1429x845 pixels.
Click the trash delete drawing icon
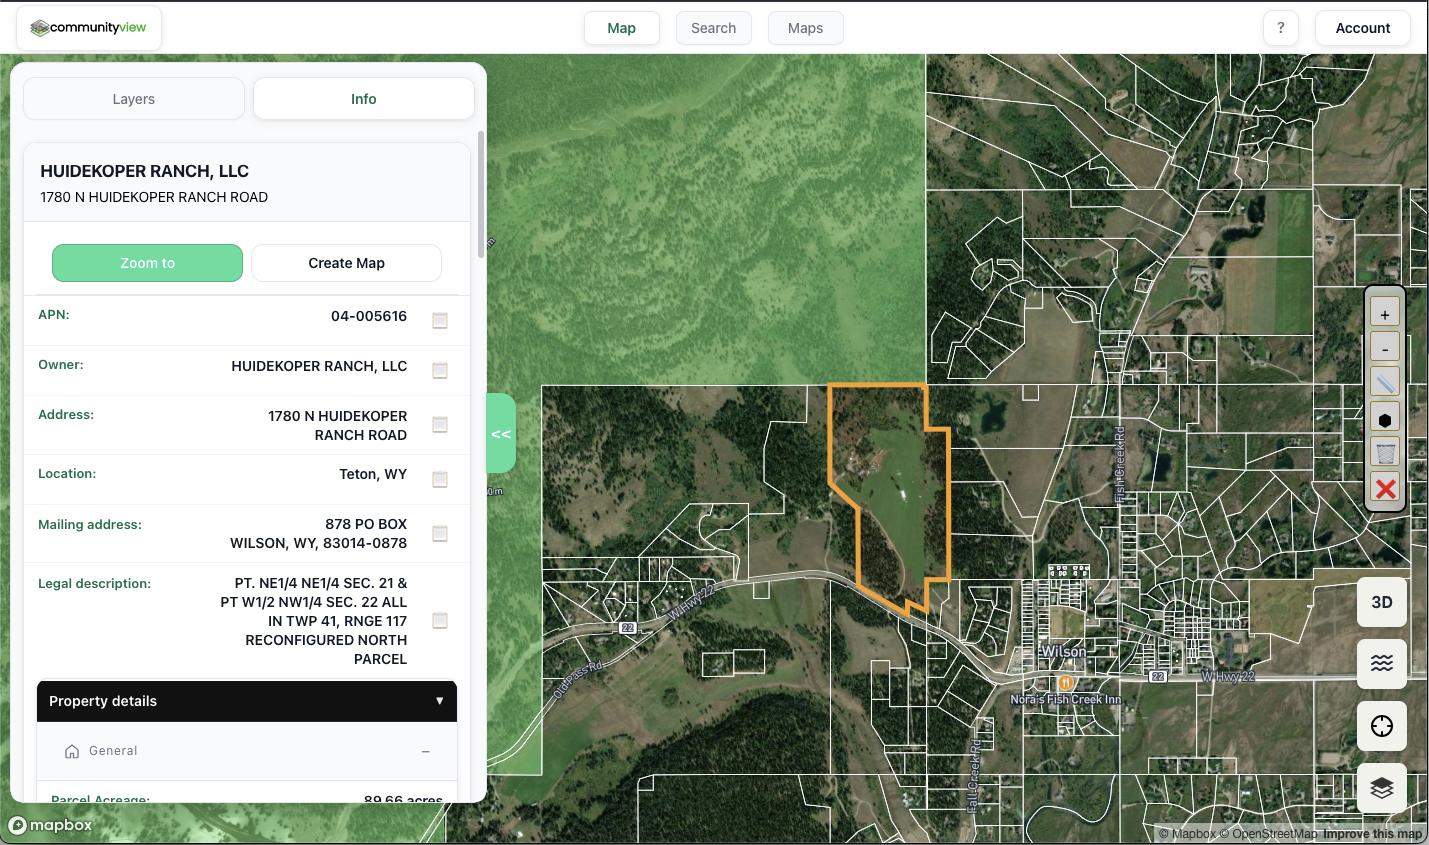(1385, 454)
